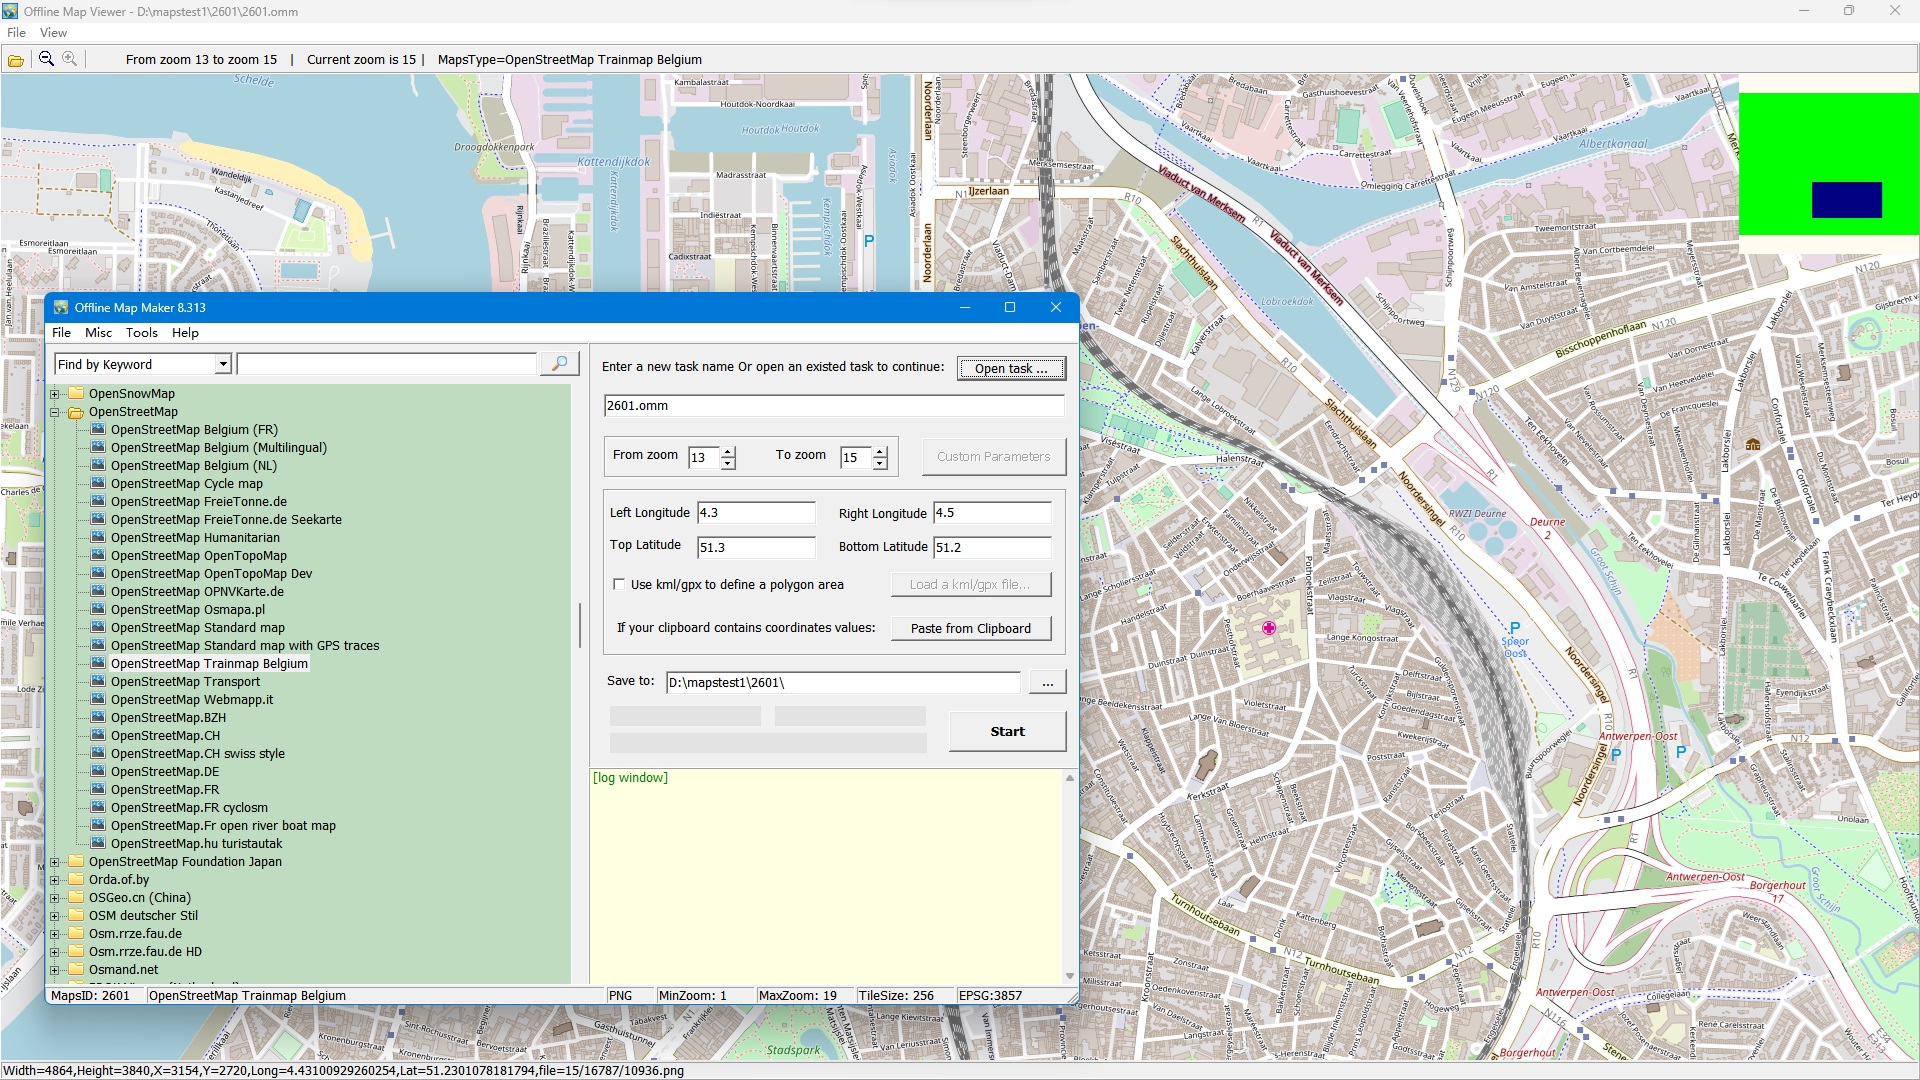Click map icon of OpenStreetMap.BZH
Image resolution: width=1920 pixels, height=1080 pixels.
[x=98, y=718]
